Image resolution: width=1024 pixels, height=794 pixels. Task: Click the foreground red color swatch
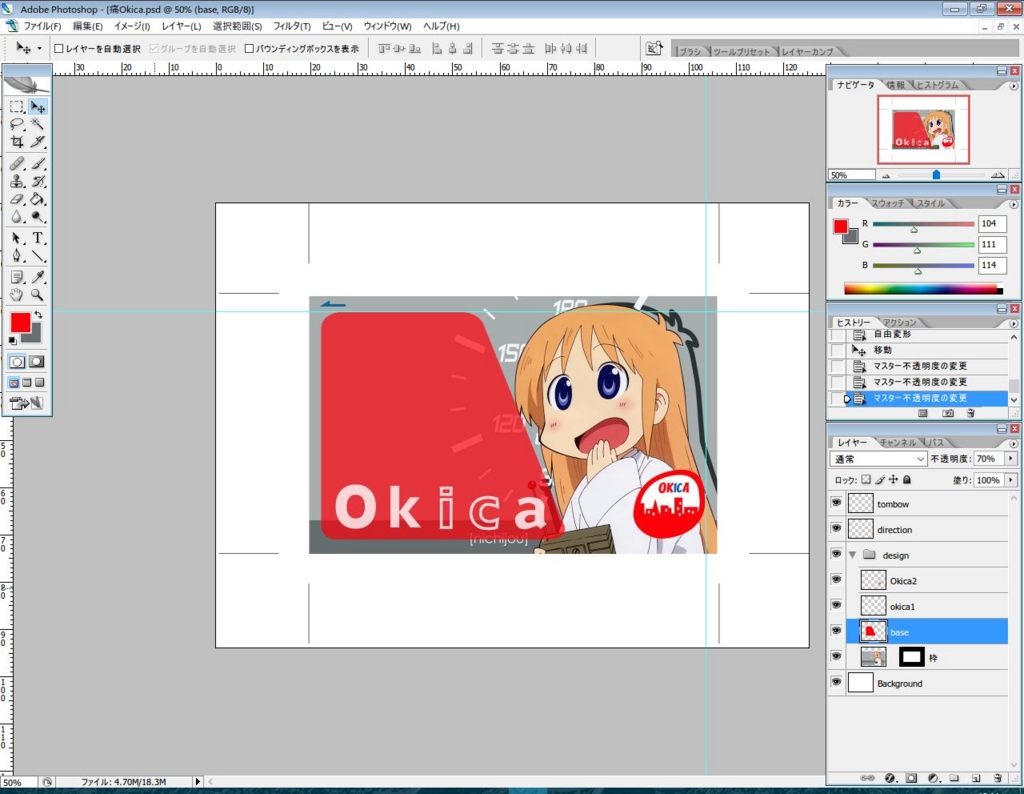coord(19,322)
